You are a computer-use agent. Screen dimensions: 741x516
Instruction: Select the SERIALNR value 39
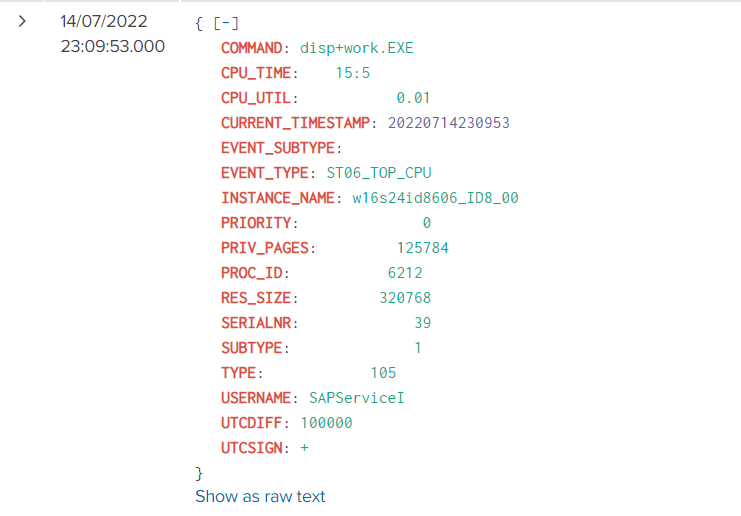422,323
